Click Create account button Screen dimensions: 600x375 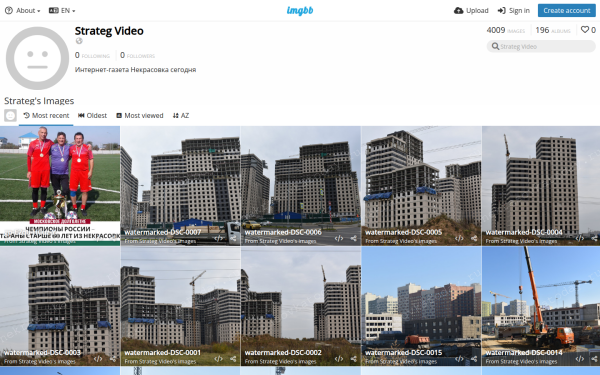tap(567, 11)
